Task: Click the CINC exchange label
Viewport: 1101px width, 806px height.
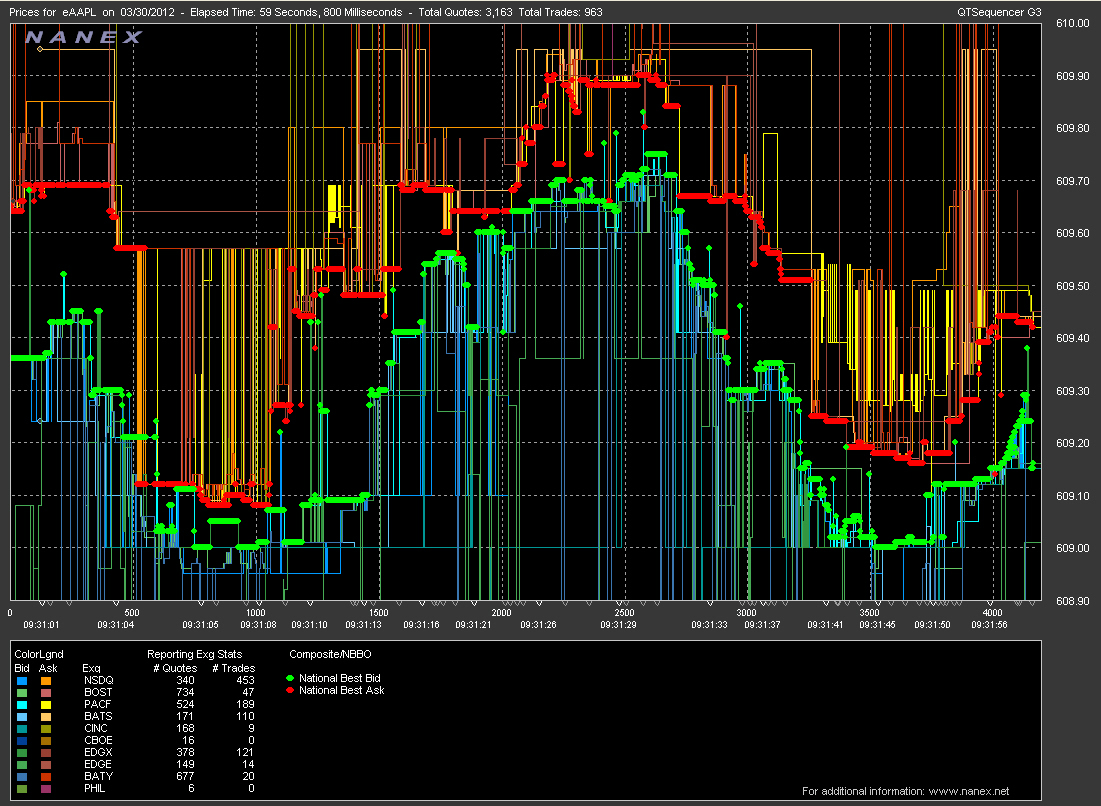Action: click(x=96, y=728)
